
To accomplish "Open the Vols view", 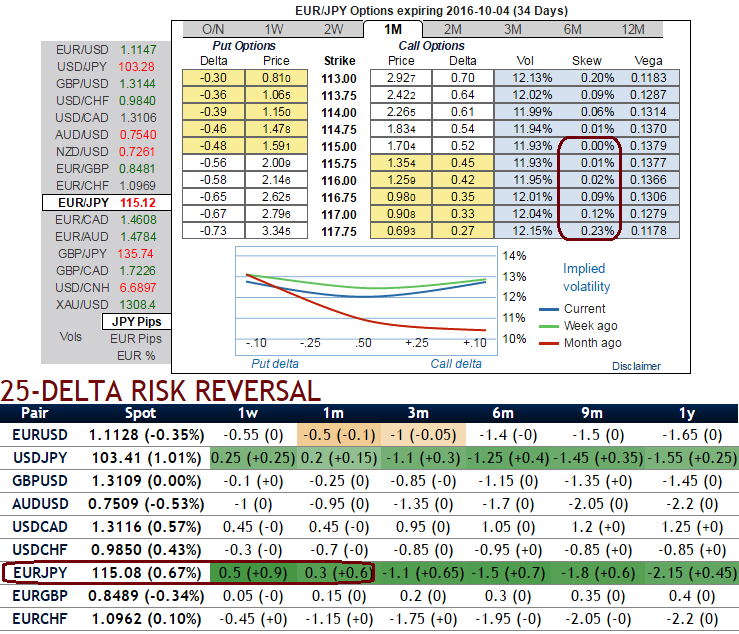I will click(x=71, y=337).
